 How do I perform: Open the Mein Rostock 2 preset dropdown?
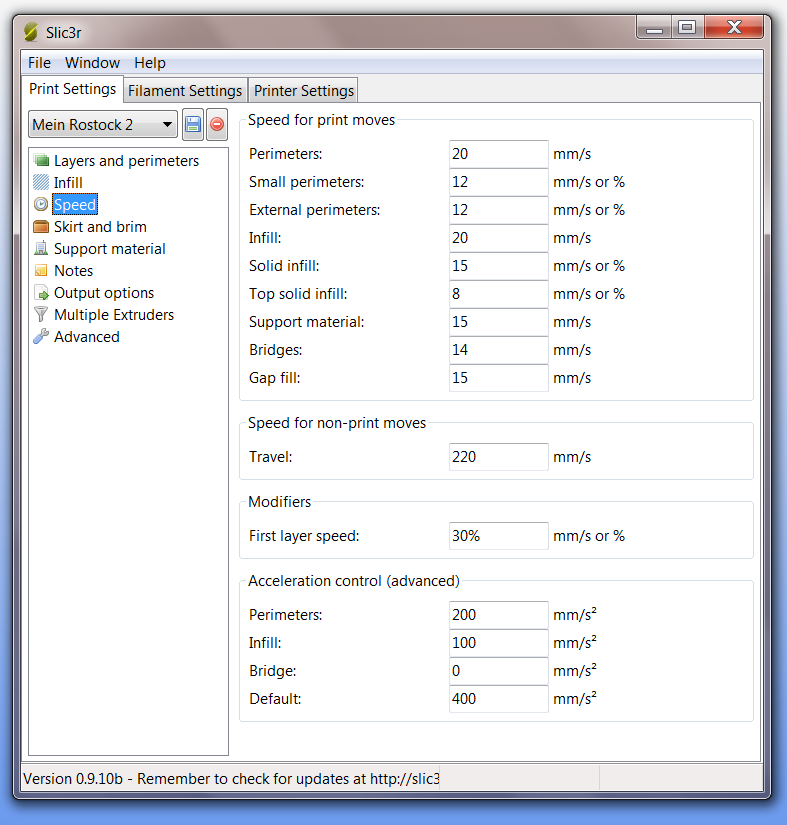point(103,125)
